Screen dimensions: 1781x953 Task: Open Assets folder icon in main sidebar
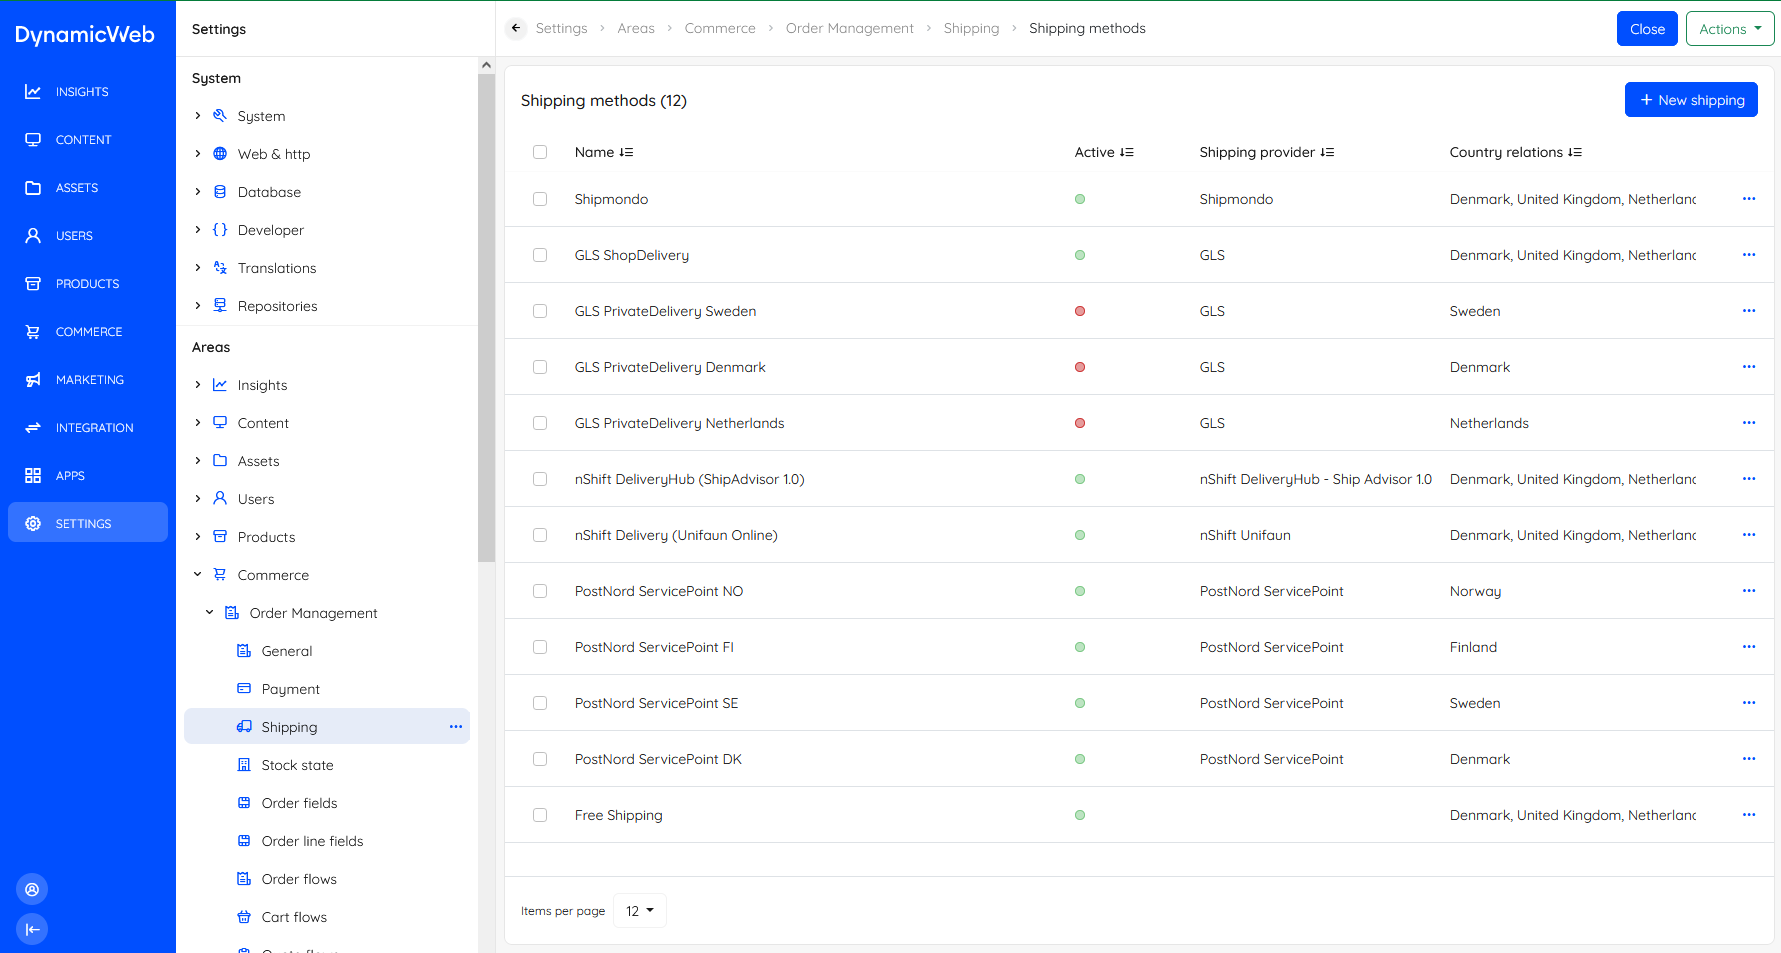(x=33, y=188)
